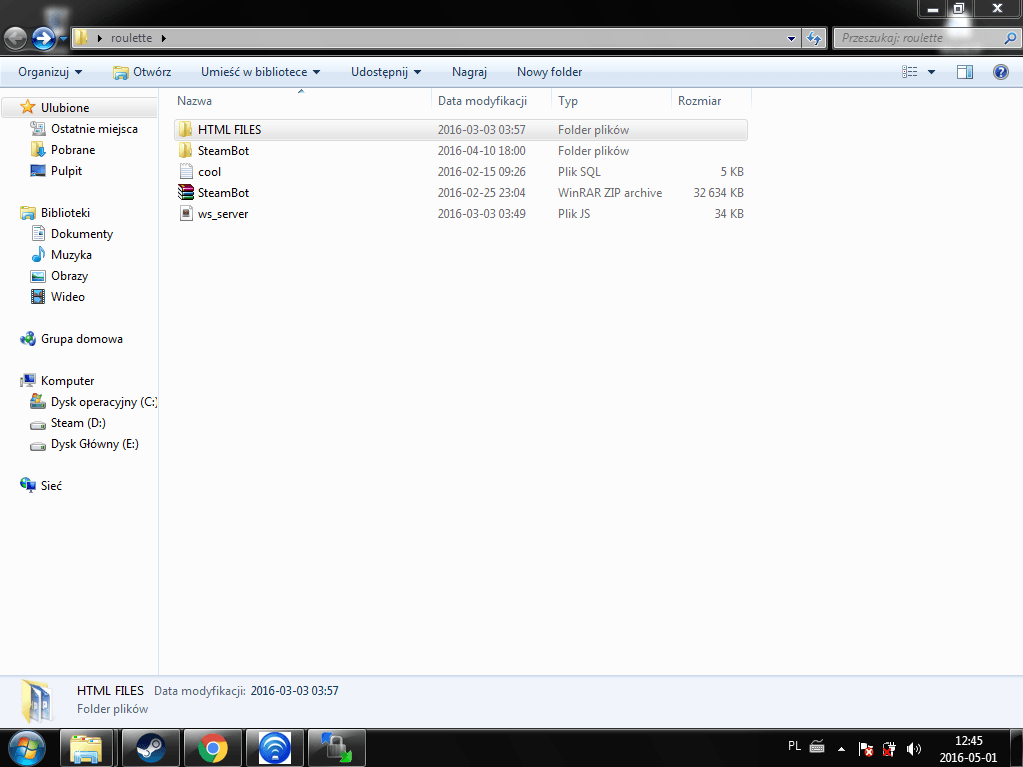This screenshot has height=767, width=1023.
Task: Open Google Chrome from the taskbar
Action: [212, 747]
